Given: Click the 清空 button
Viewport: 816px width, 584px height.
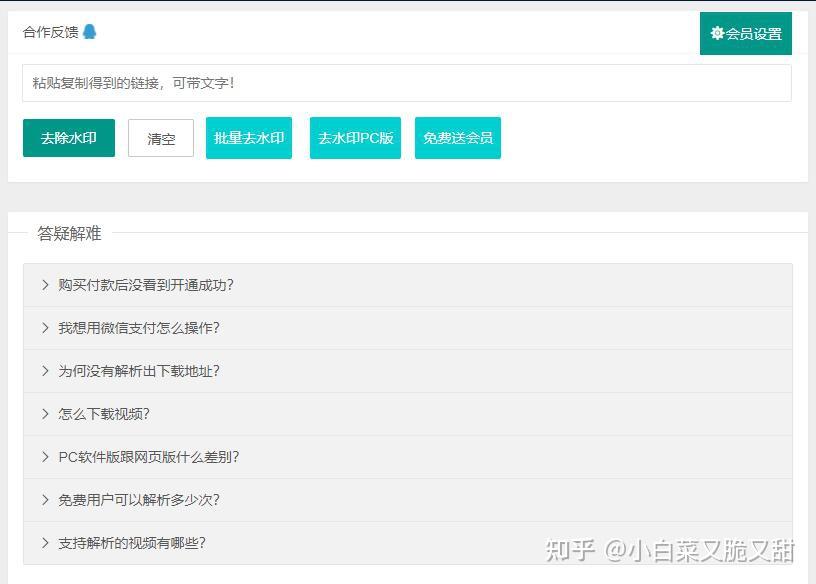Looking at the screenshot, I should tap(161, 138).
